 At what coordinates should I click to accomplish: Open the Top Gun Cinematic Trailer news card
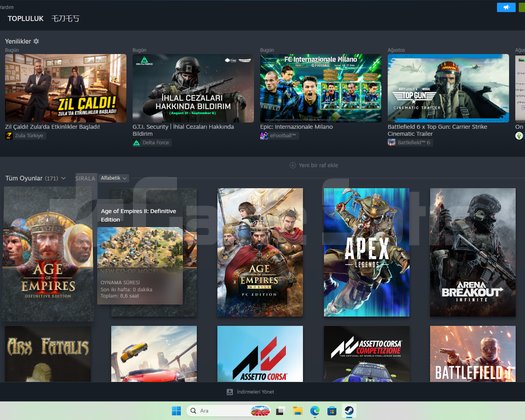[x=448, y=88]
